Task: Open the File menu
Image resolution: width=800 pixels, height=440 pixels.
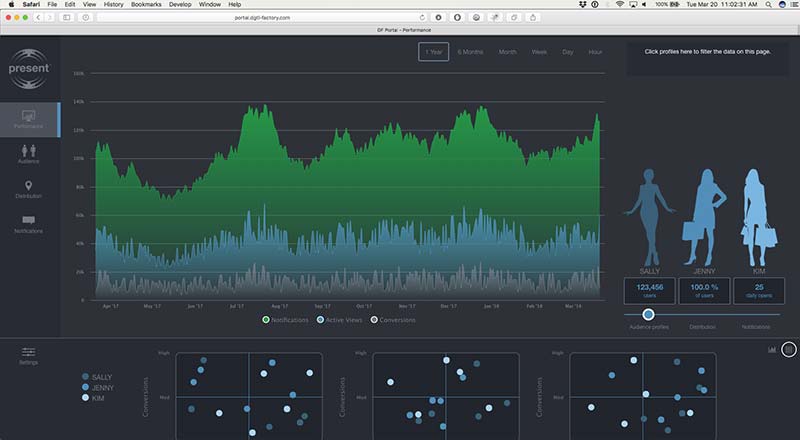Action: (52, 4)
